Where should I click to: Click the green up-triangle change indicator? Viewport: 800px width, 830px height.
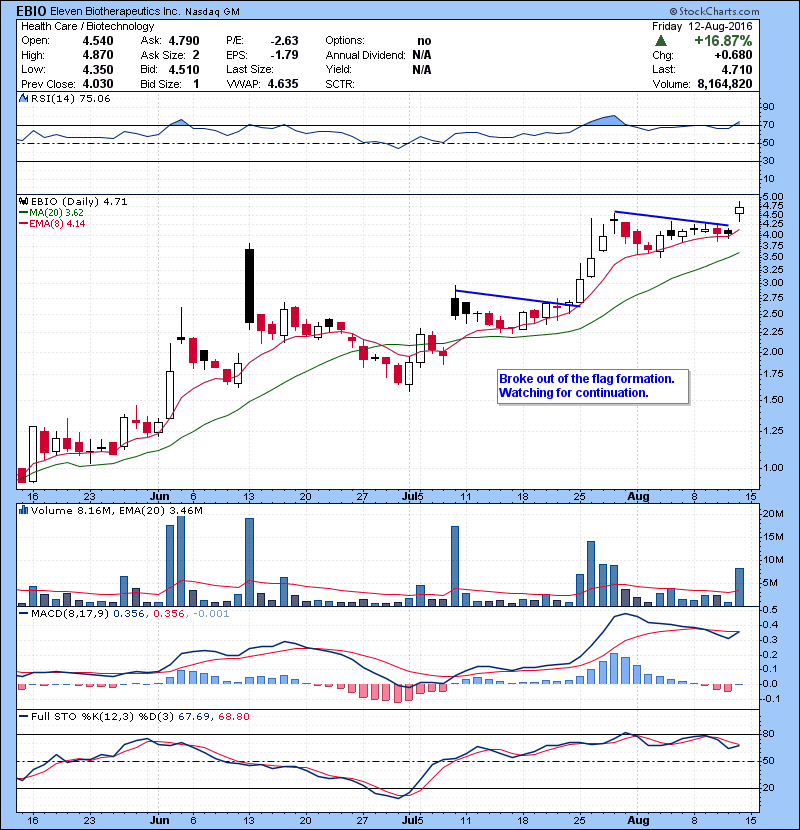(660, 41)
